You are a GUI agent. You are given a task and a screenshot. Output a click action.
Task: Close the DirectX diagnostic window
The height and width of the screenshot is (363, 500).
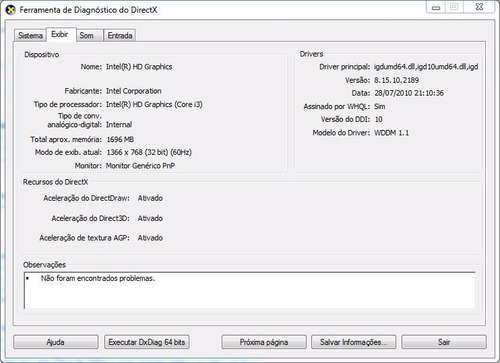tap(479, 7)
